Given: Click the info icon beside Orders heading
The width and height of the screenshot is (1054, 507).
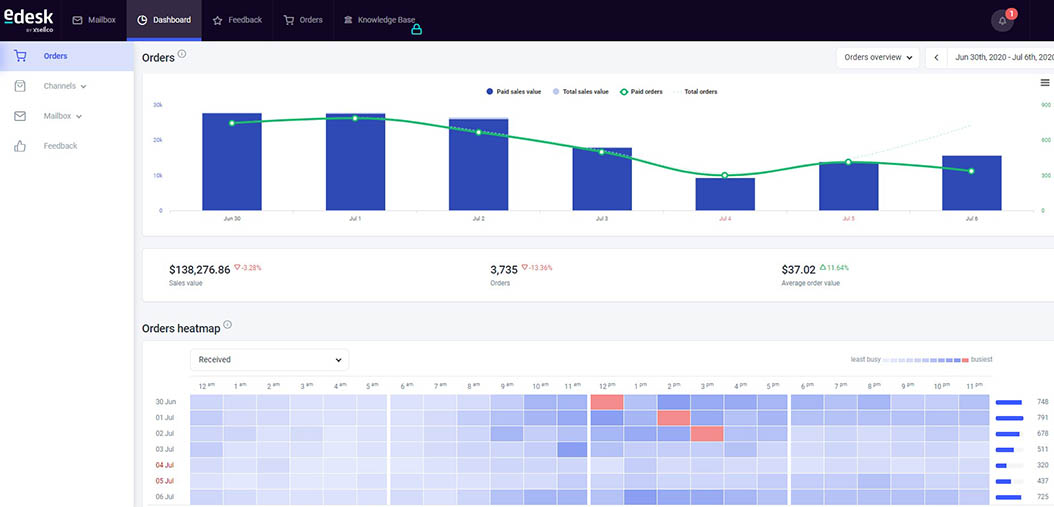Looking at the screenshot, I should (x=181, y=54).
